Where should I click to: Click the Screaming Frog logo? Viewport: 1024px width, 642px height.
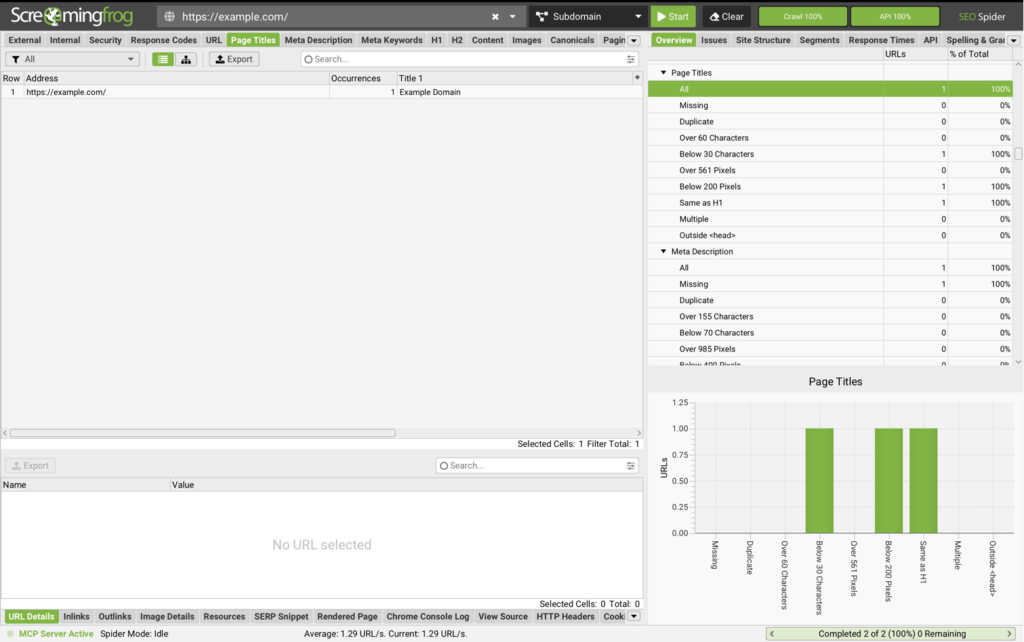[72, 16]
